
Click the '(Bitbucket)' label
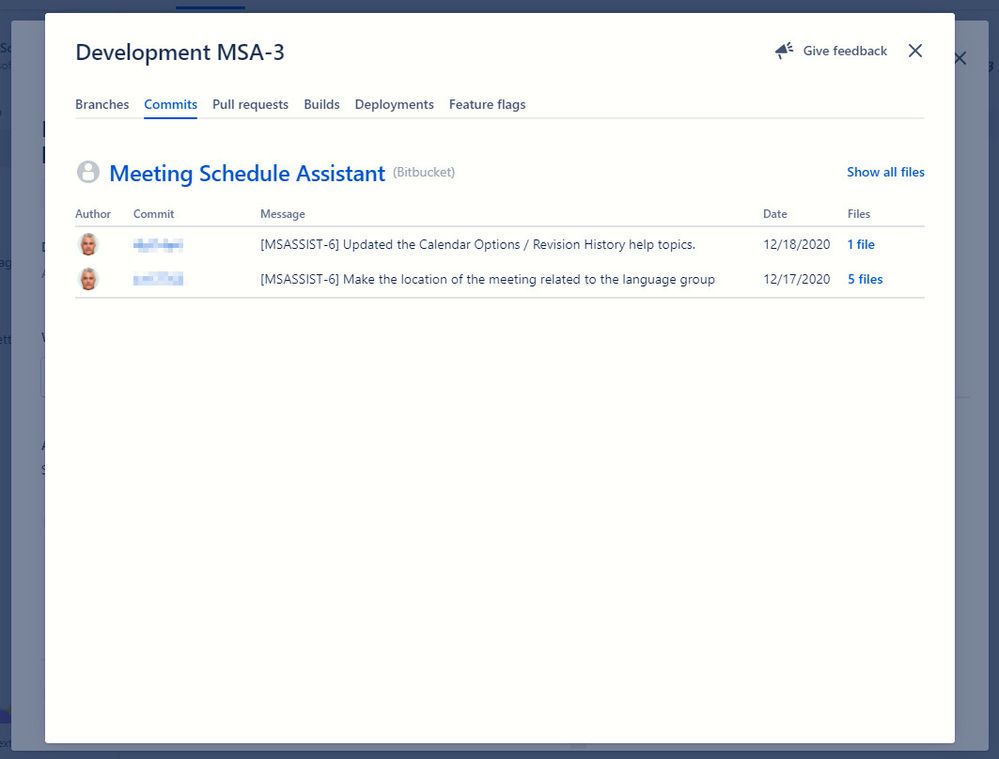pyautogui.click(x=424, y=172)
